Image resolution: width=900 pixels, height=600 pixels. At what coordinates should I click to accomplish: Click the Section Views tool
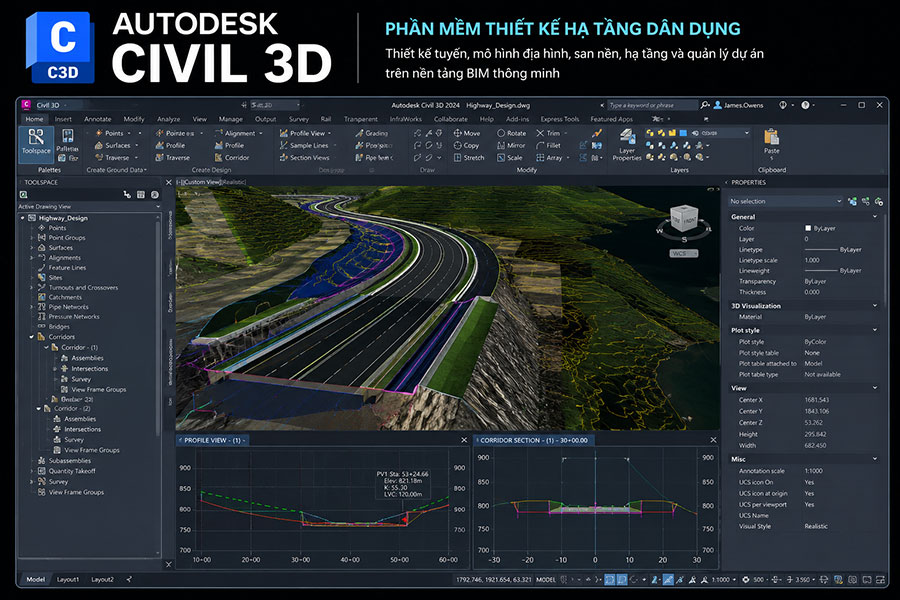pyautogui.click(x=305, y=158)
